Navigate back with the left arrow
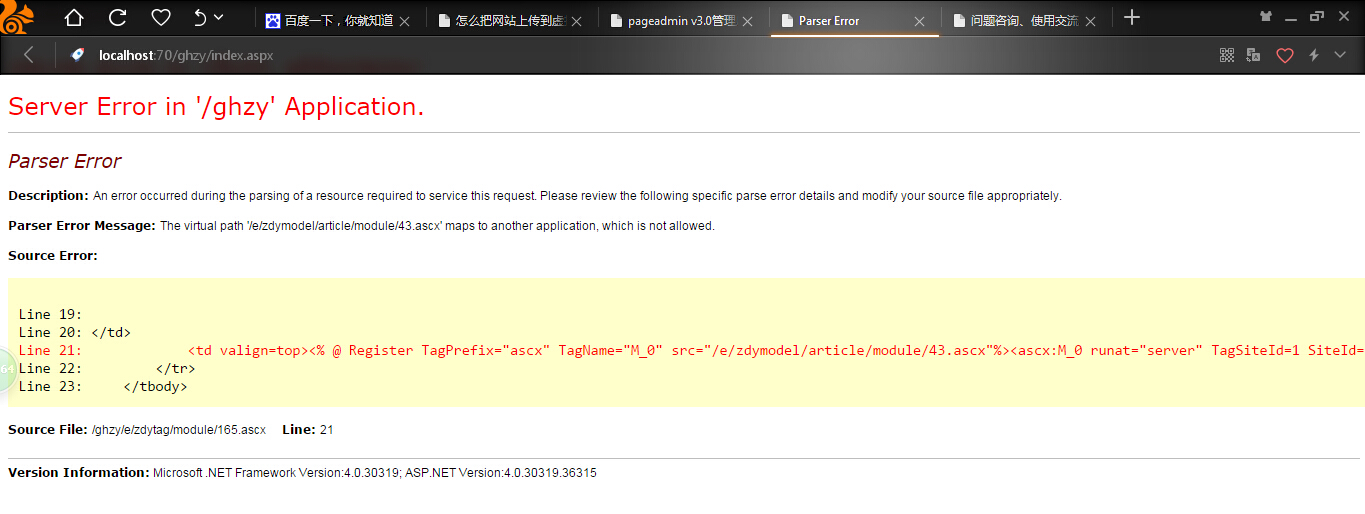The image size is (1365, 514). 29,55
